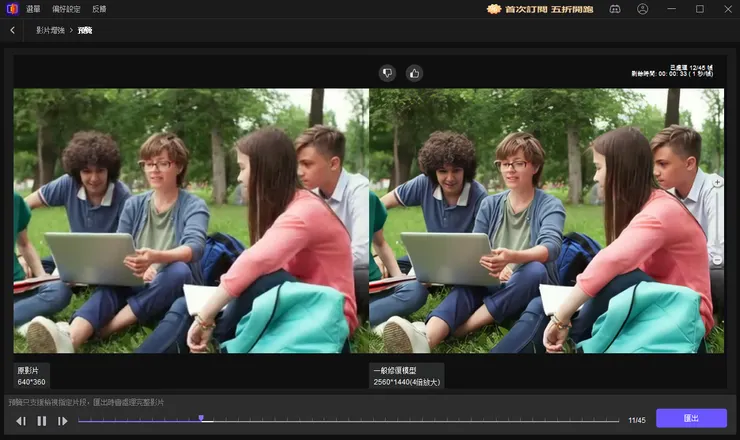
Task: Click the 11/45 frame counter
Action: coord(637,420)
